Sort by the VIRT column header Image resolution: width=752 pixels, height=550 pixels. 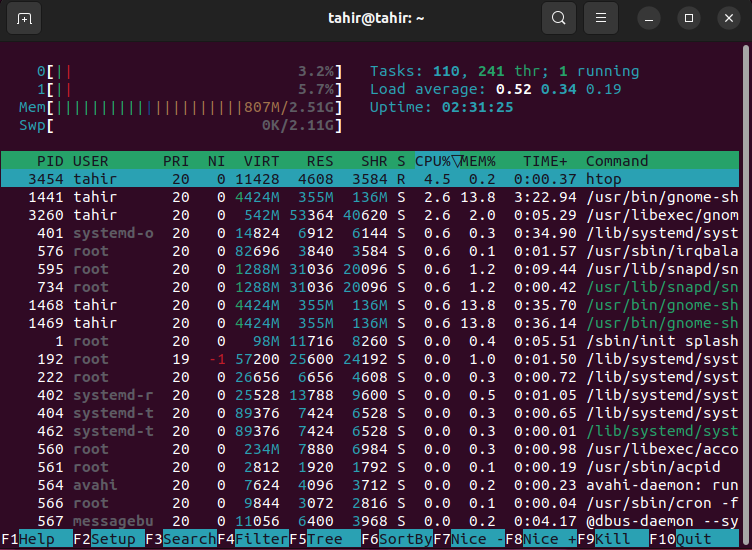pos(261,161)
